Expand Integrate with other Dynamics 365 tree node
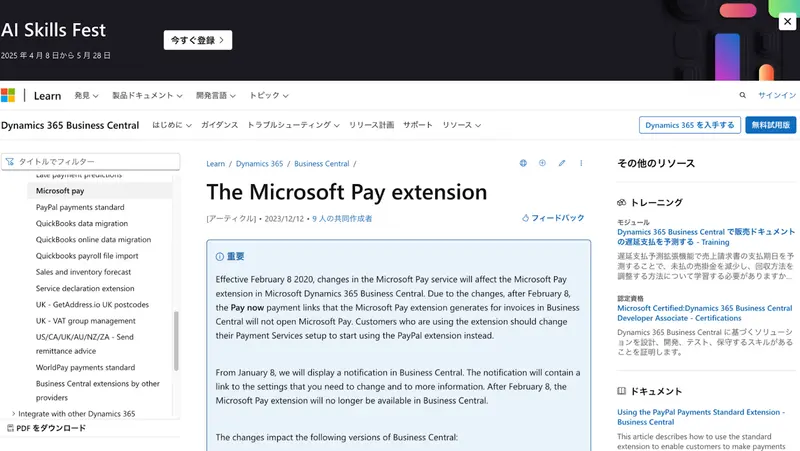This screenshot has height=451, width=800. click(x=13, y=414)
